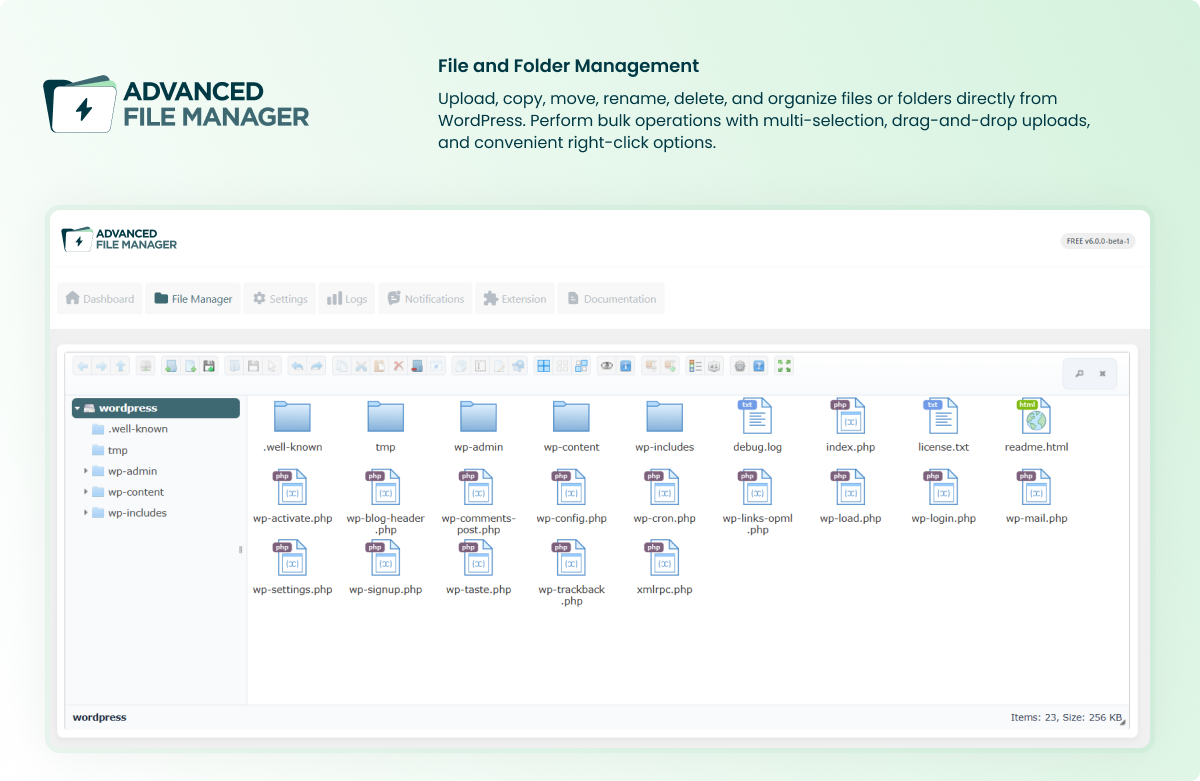This screenshot has width=1200, height=781.
Task: Open the Settings tab
Action: click(x=280, y=299)
